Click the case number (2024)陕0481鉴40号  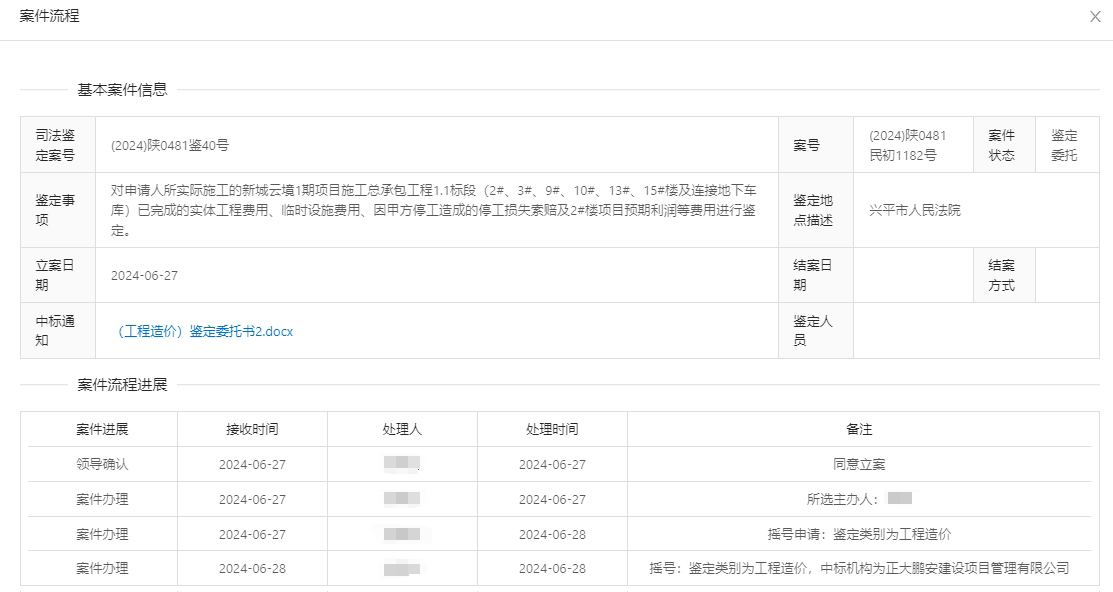[170, 145]
